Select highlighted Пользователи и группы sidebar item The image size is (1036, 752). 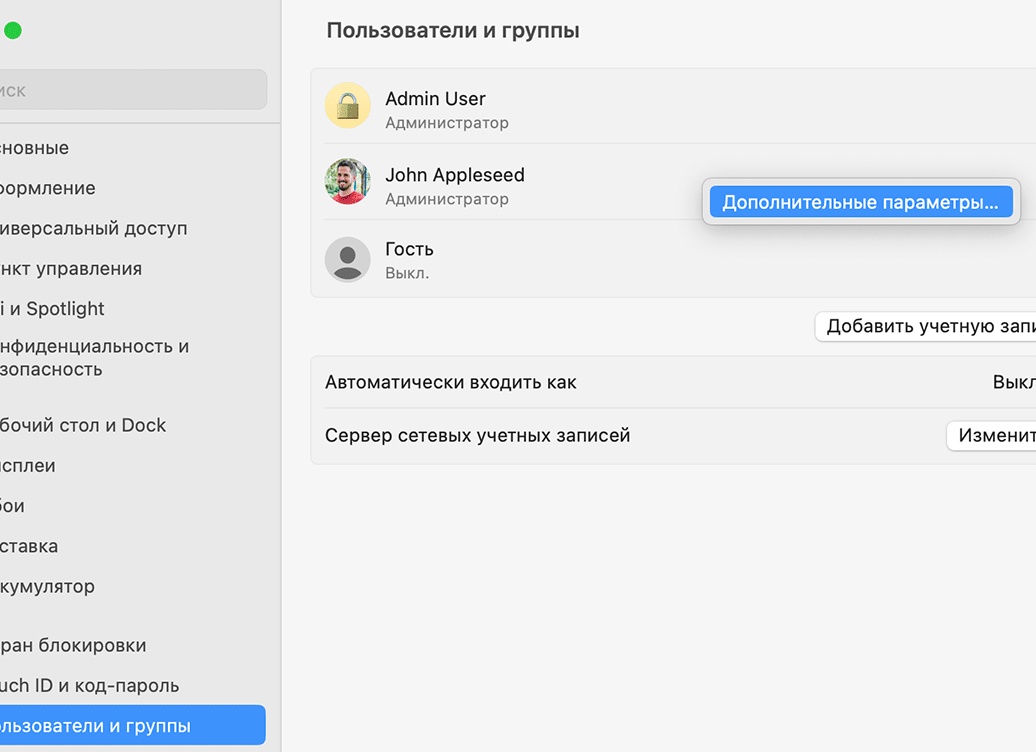coord(132,725)
